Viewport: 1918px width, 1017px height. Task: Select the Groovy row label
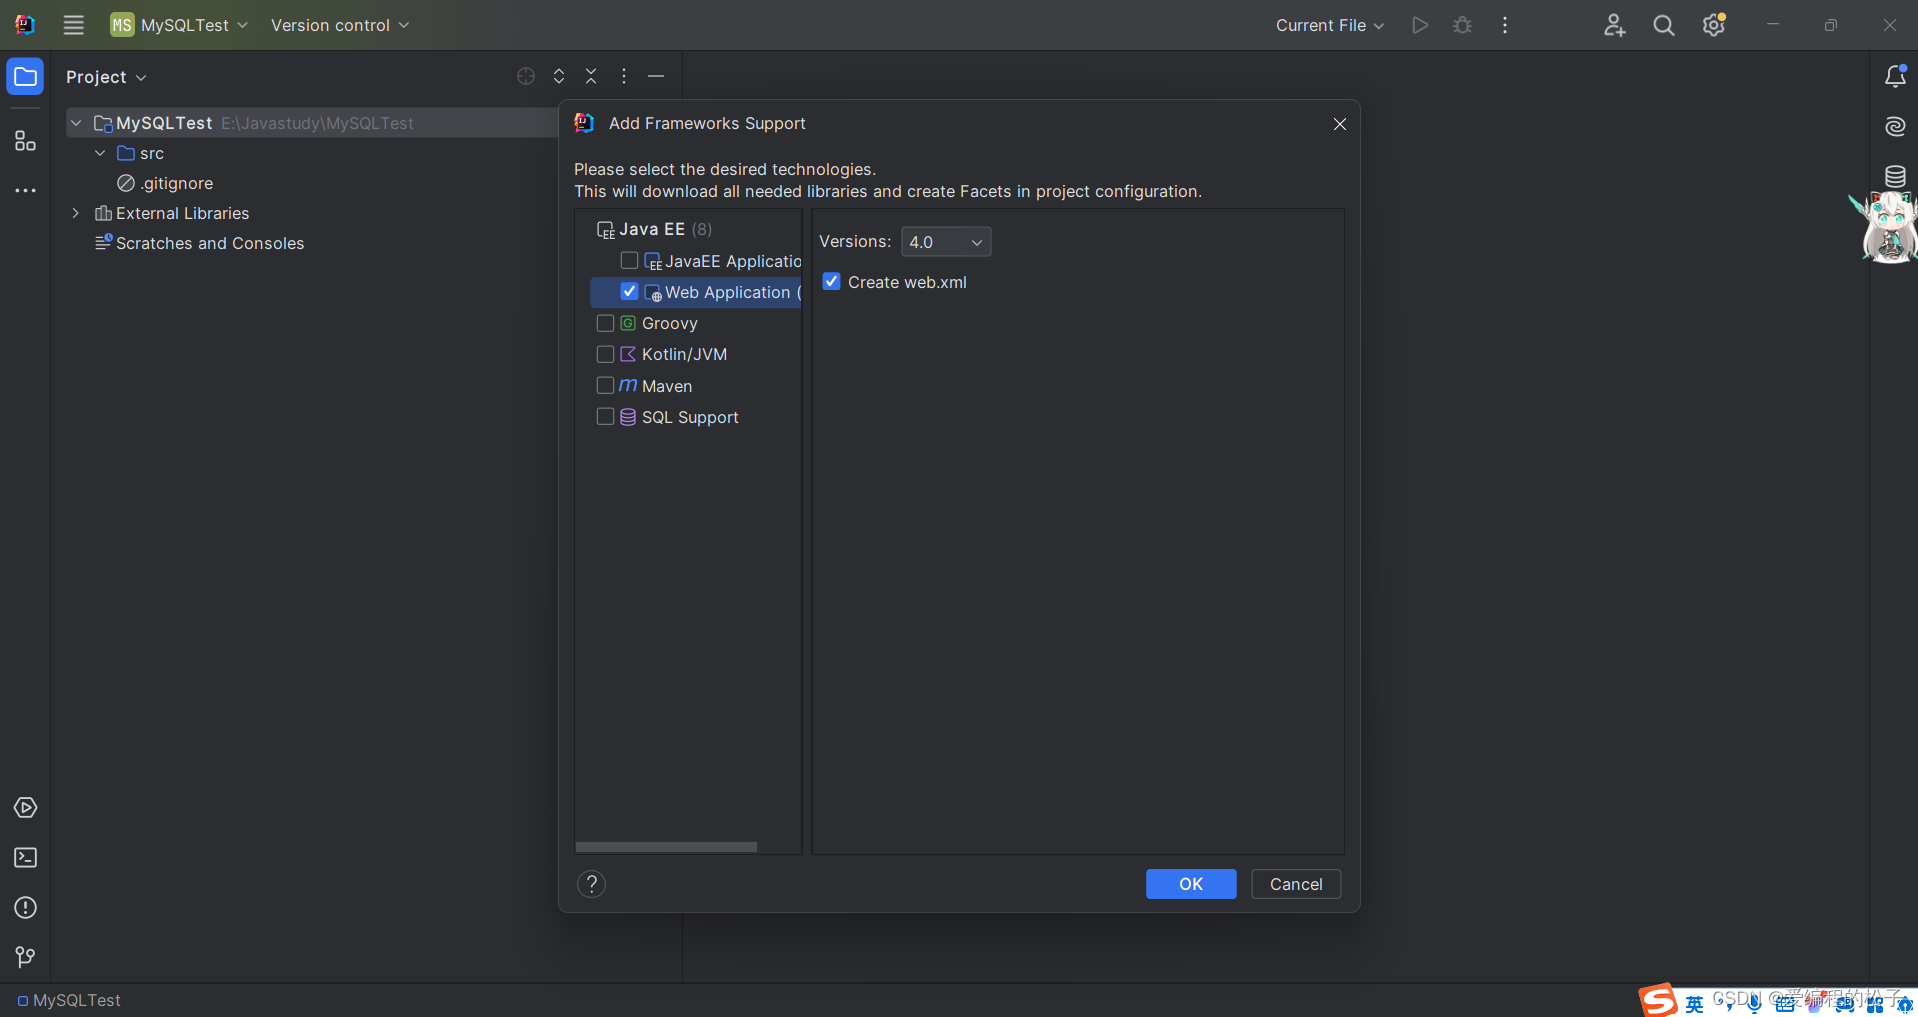670,323
